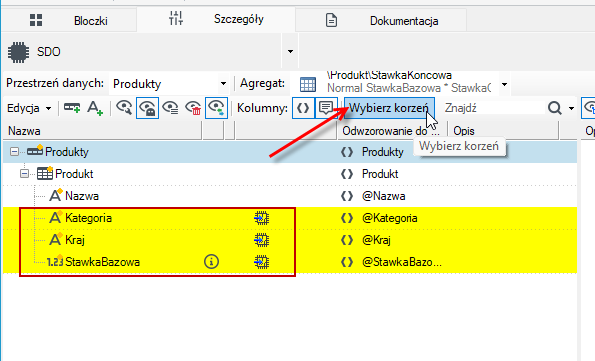The width and height of the screenshot is (595, 361).
Task: Click the Kategoria text type A icon
Action: (55, 218)
